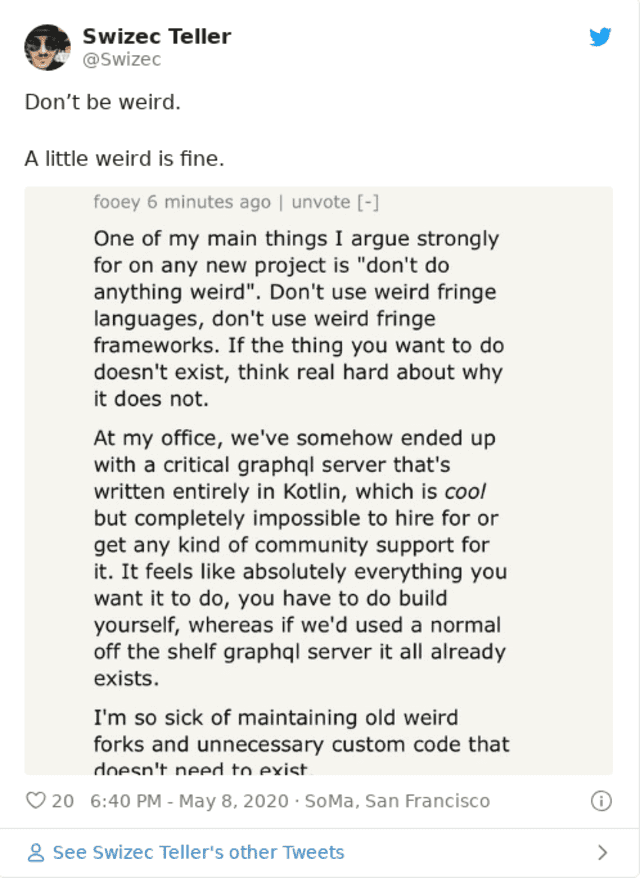
Task: Open Swizec Teller's profile avatar
Action: pyautogui.click(x=46, y=47)
